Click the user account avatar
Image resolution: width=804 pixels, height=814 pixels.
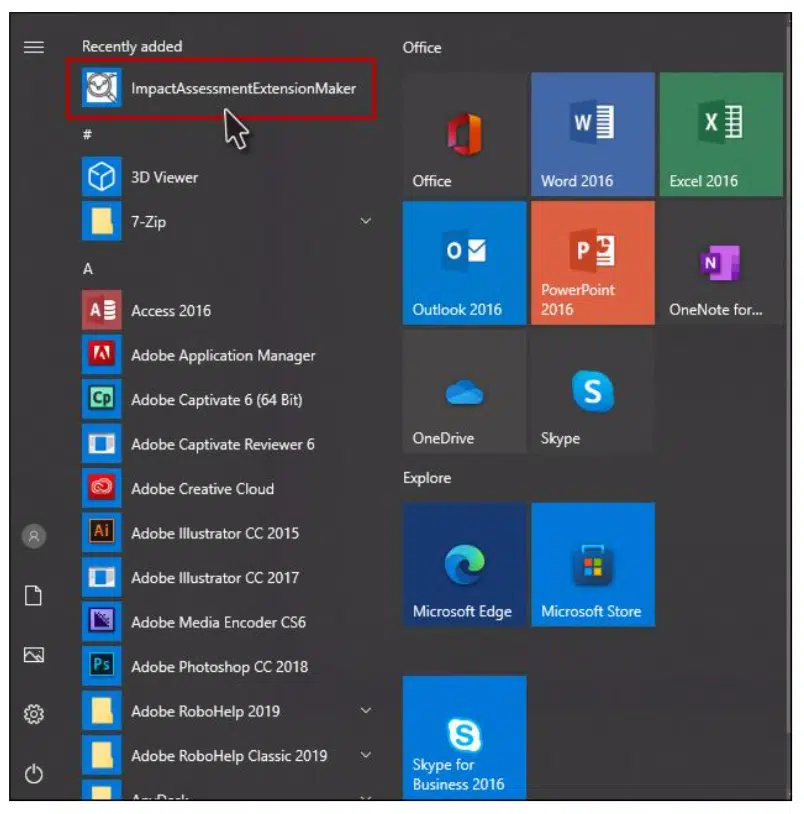(x=34, y=536)
